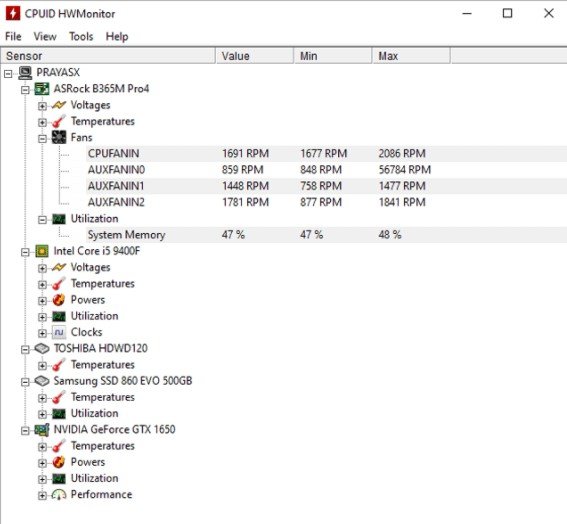Click the ASRock Voltages lightning icon

(59, 105)
